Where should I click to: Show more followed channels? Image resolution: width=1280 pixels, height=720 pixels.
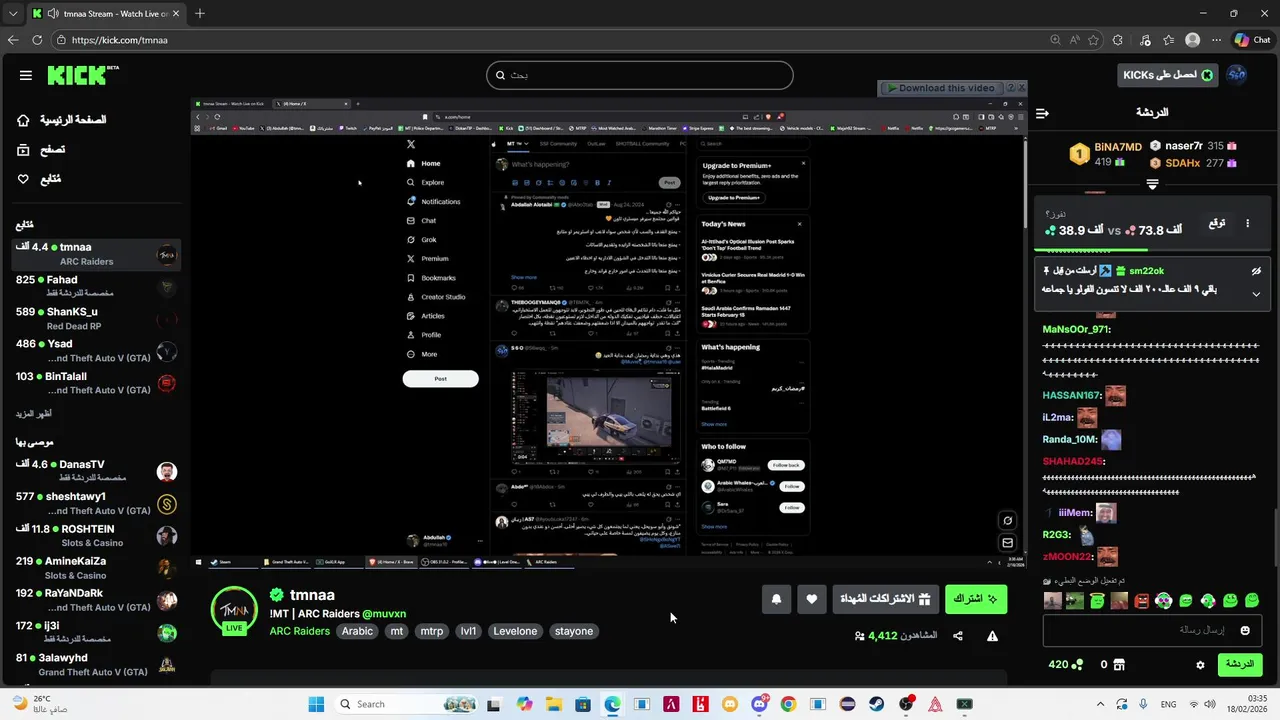click(33, 413)
